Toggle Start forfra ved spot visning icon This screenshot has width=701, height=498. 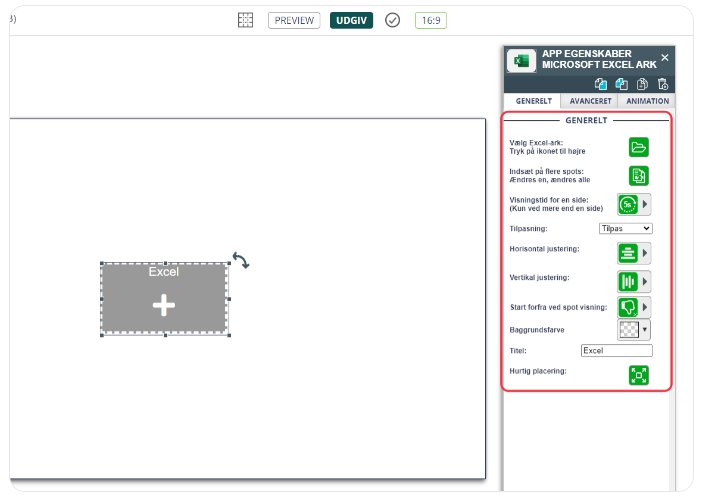click(628, 307)
